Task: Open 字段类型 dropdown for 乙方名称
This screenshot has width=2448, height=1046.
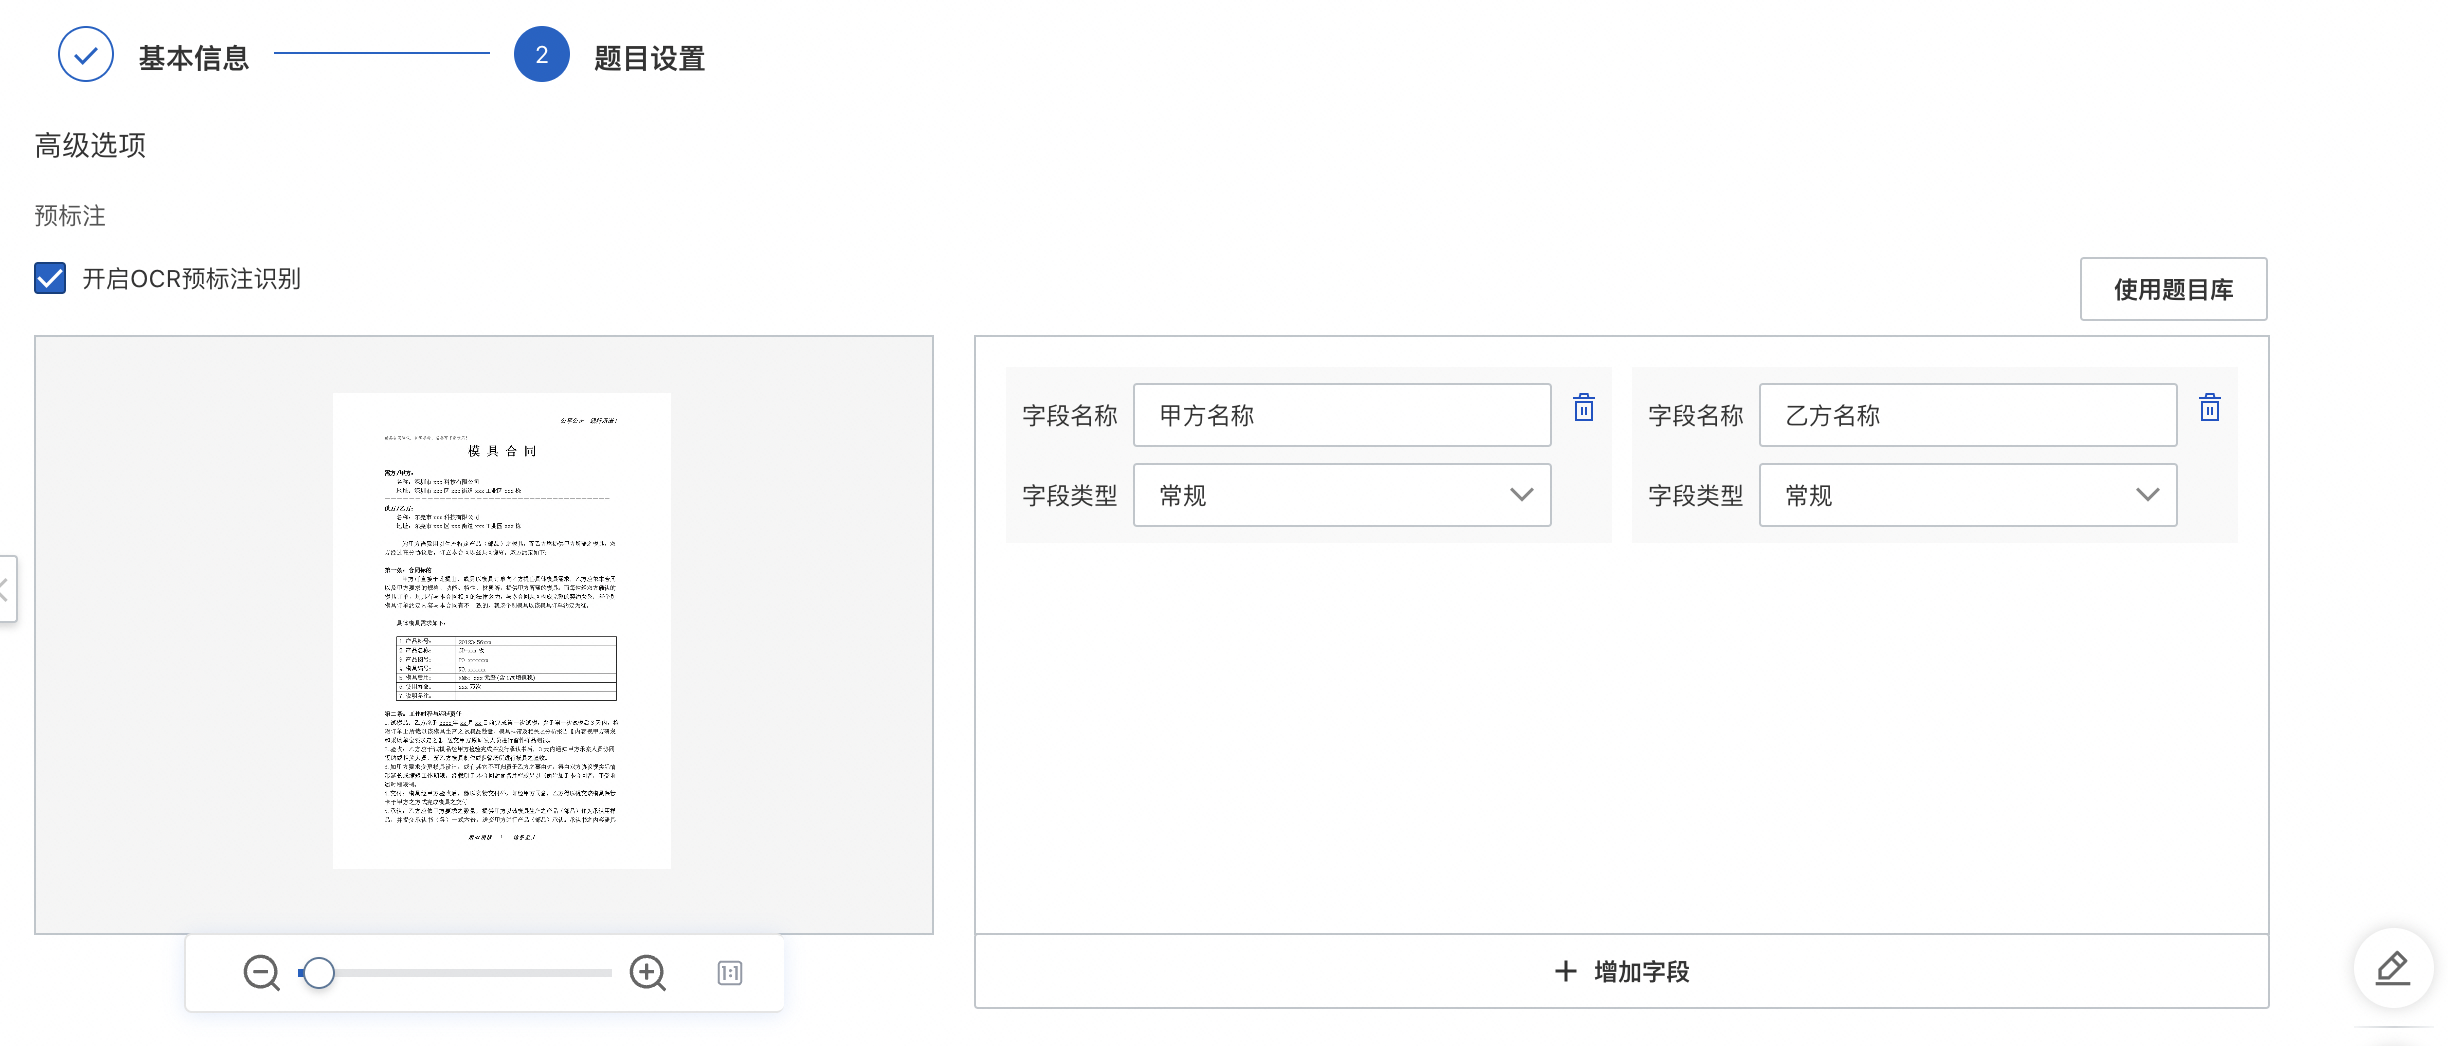Action: click(x=1967, y=495)
